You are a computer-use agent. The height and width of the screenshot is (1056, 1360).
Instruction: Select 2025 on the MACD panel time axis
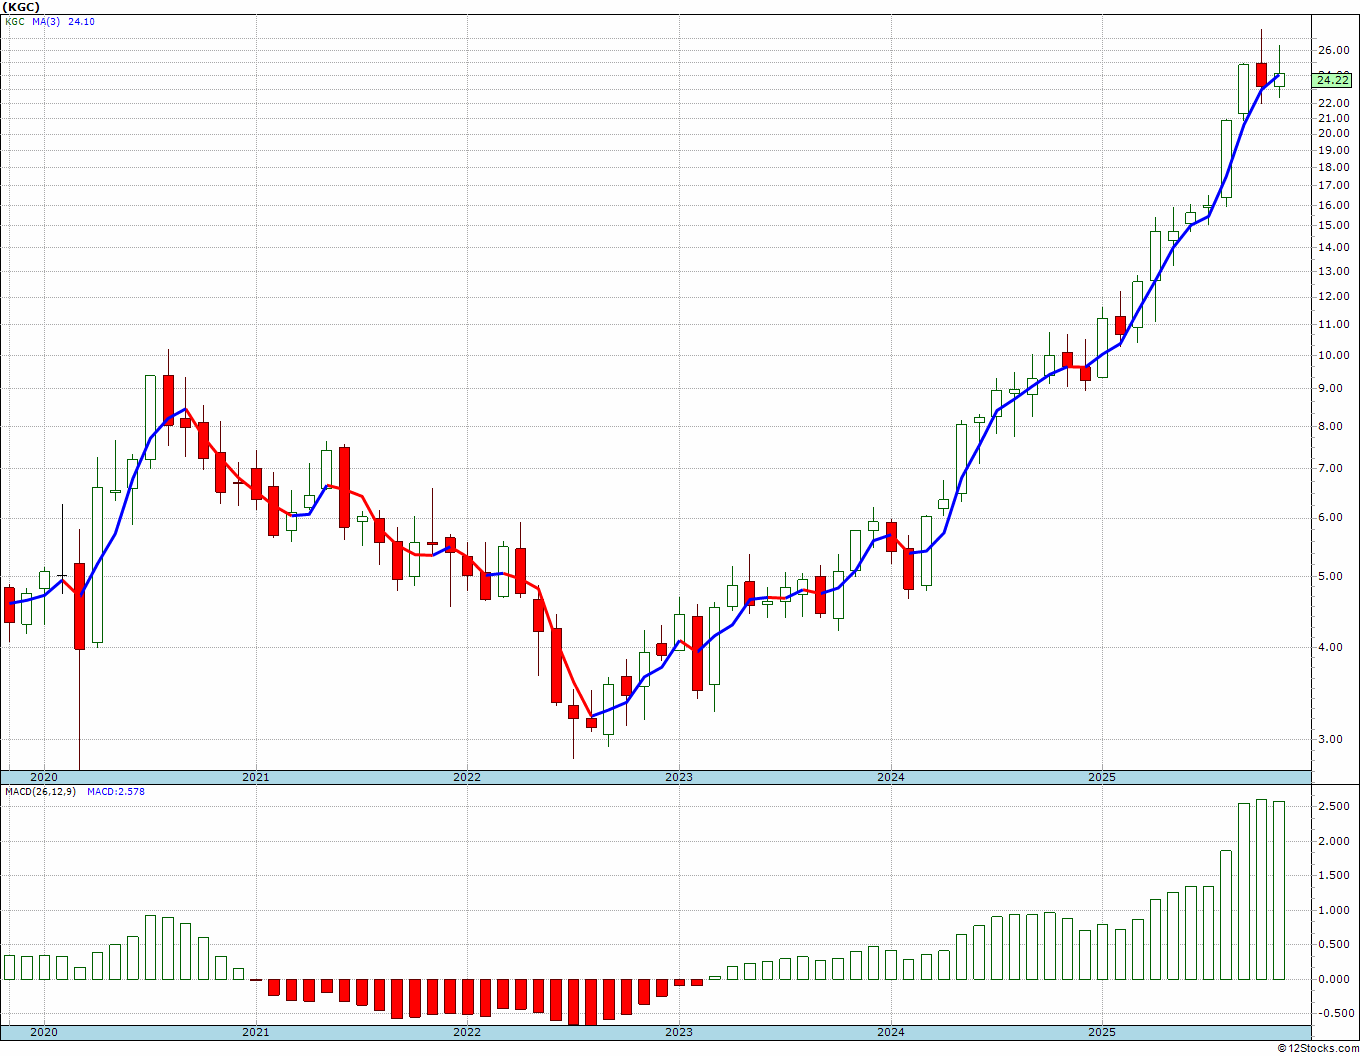[1102, 1032]
